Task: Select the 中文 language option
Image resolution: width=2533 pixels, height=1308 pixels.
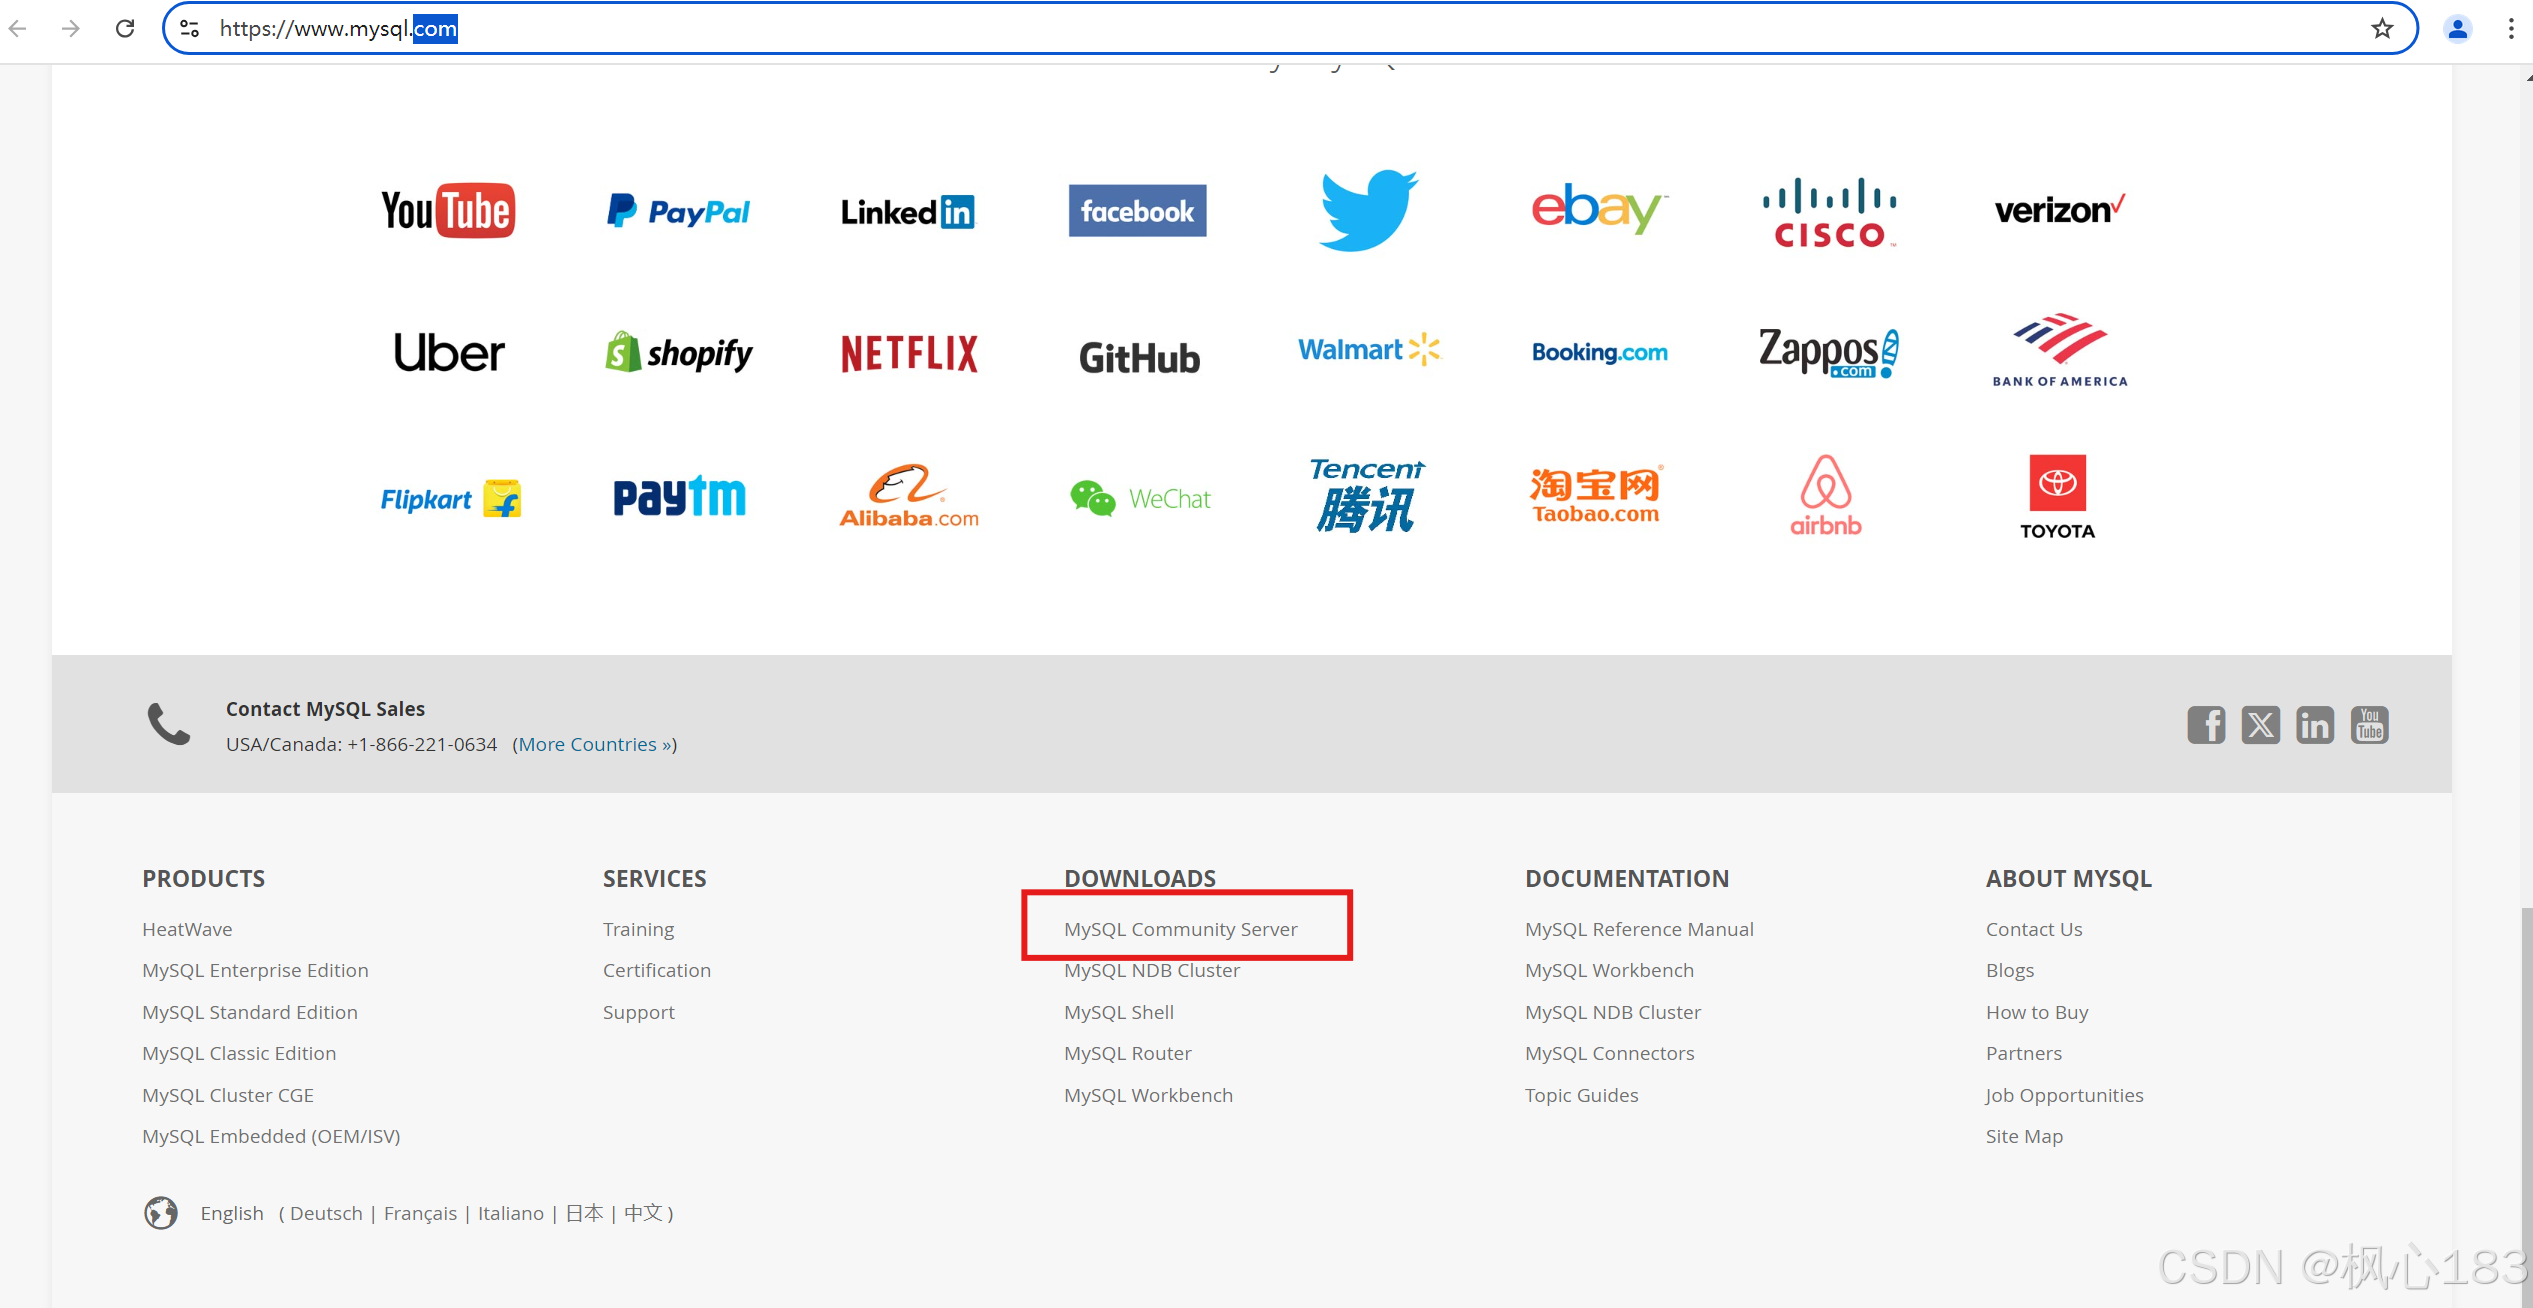Action: coord(643,1213)
